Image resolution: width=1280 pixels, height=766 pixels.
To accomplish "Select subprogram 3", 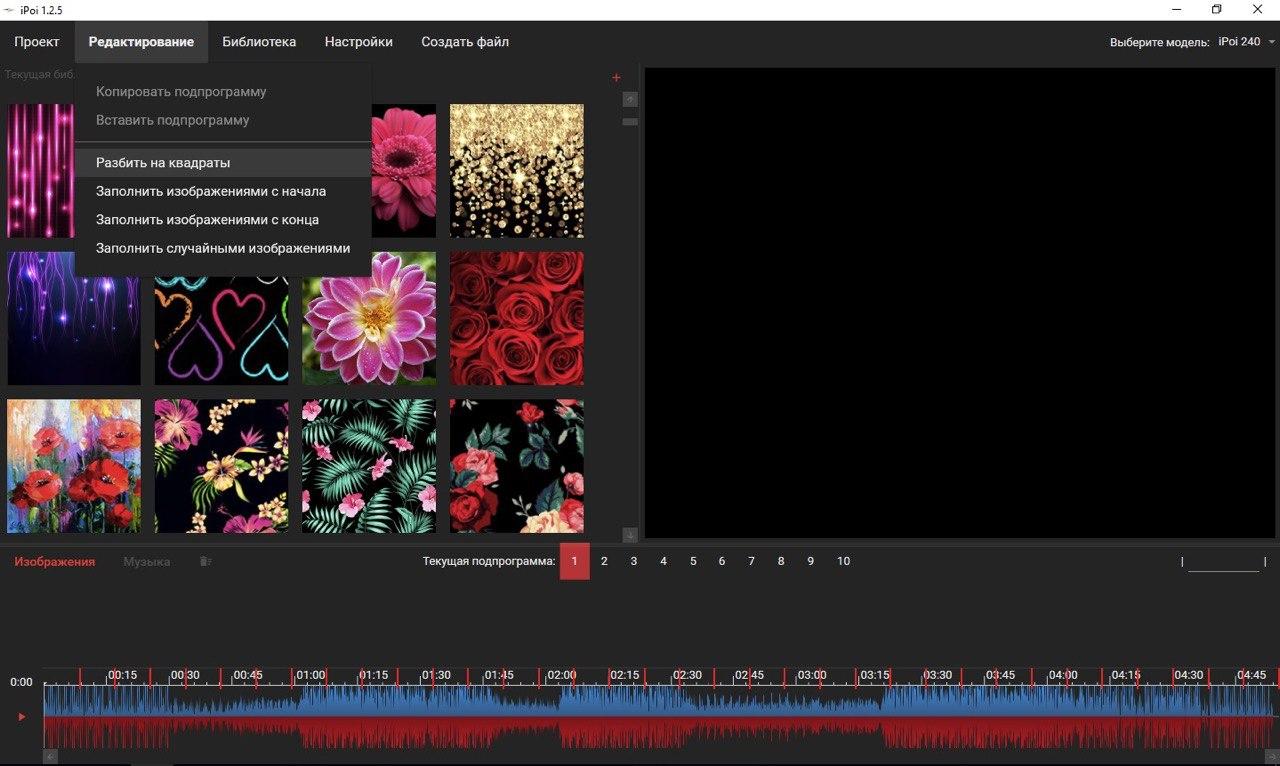I will point(634,561).
